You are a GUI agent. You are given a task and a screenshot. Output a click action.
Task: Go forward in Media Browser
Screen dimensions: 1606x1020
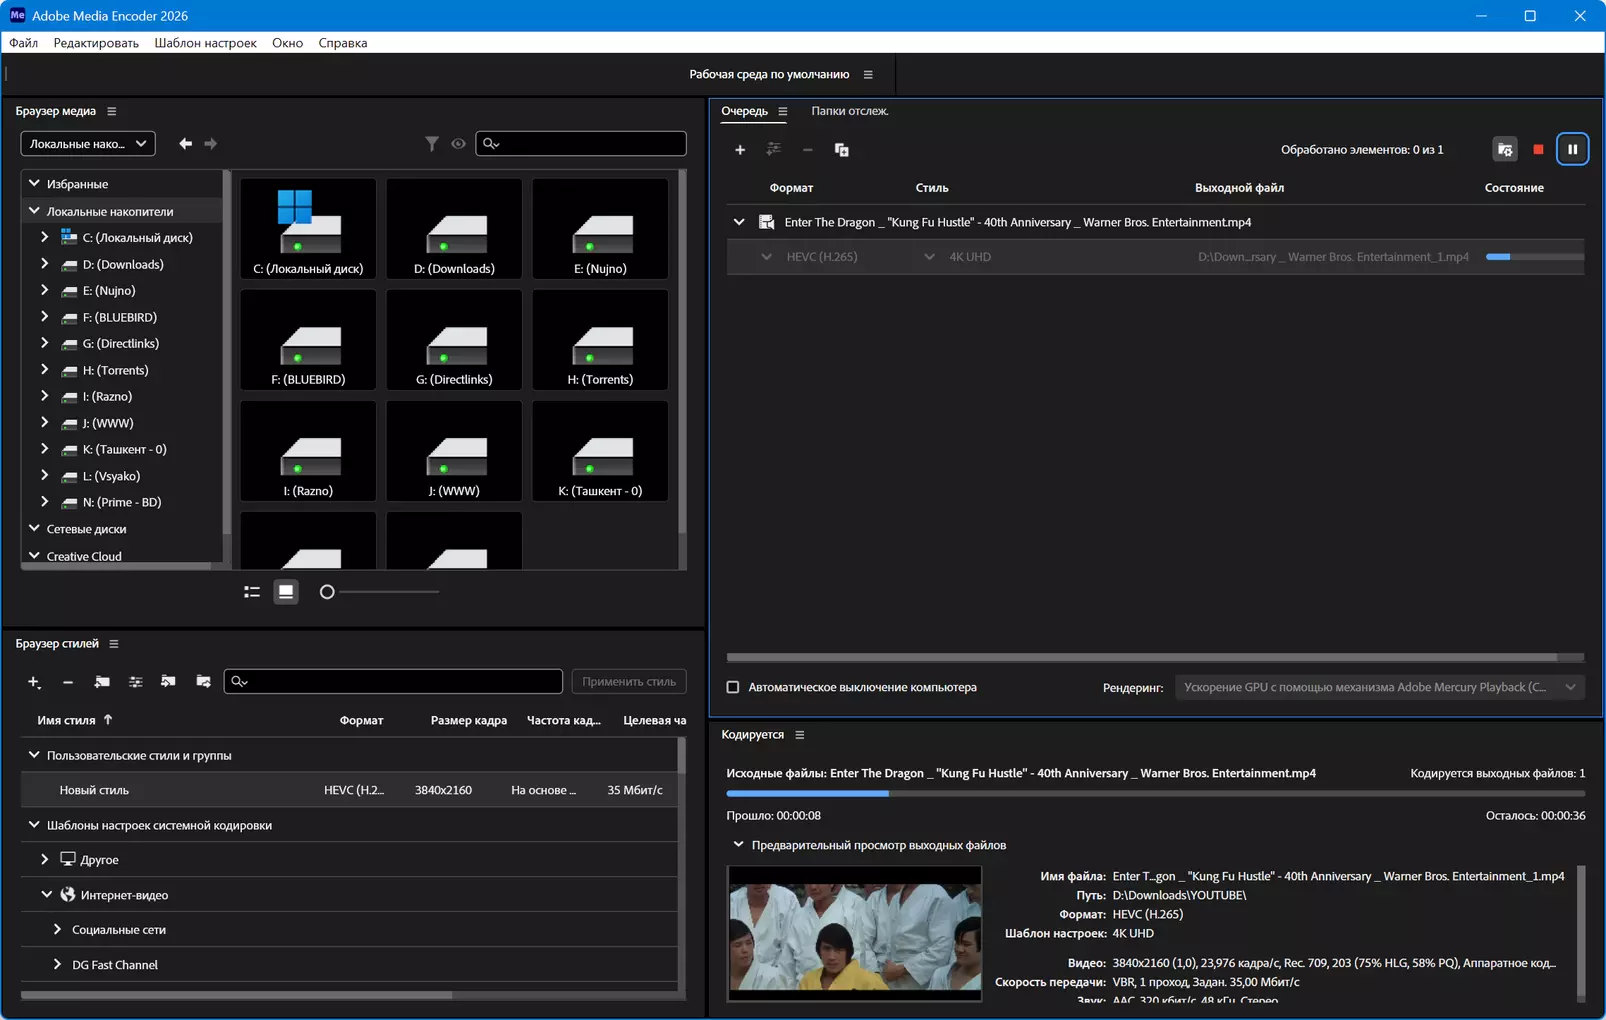[211, 144]
